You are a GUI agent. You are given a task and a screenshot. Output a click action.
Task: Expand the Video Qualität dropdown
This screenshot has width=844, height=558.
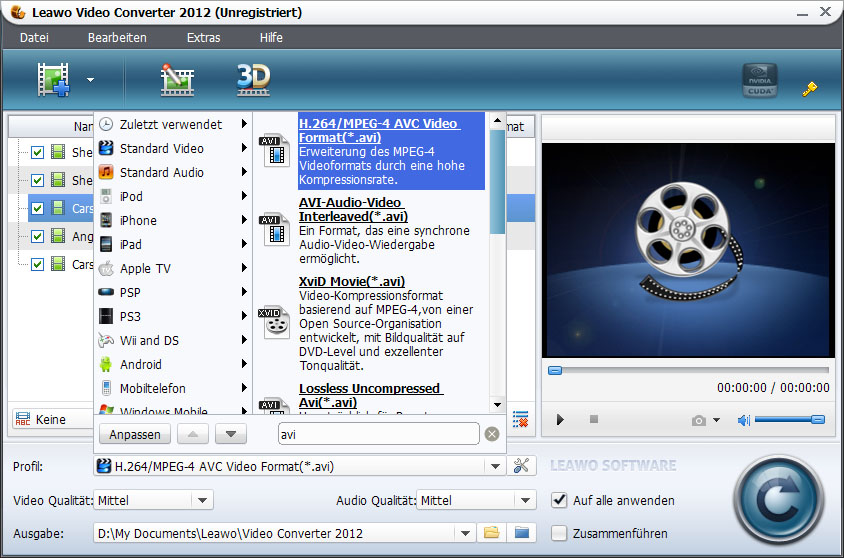202,500
